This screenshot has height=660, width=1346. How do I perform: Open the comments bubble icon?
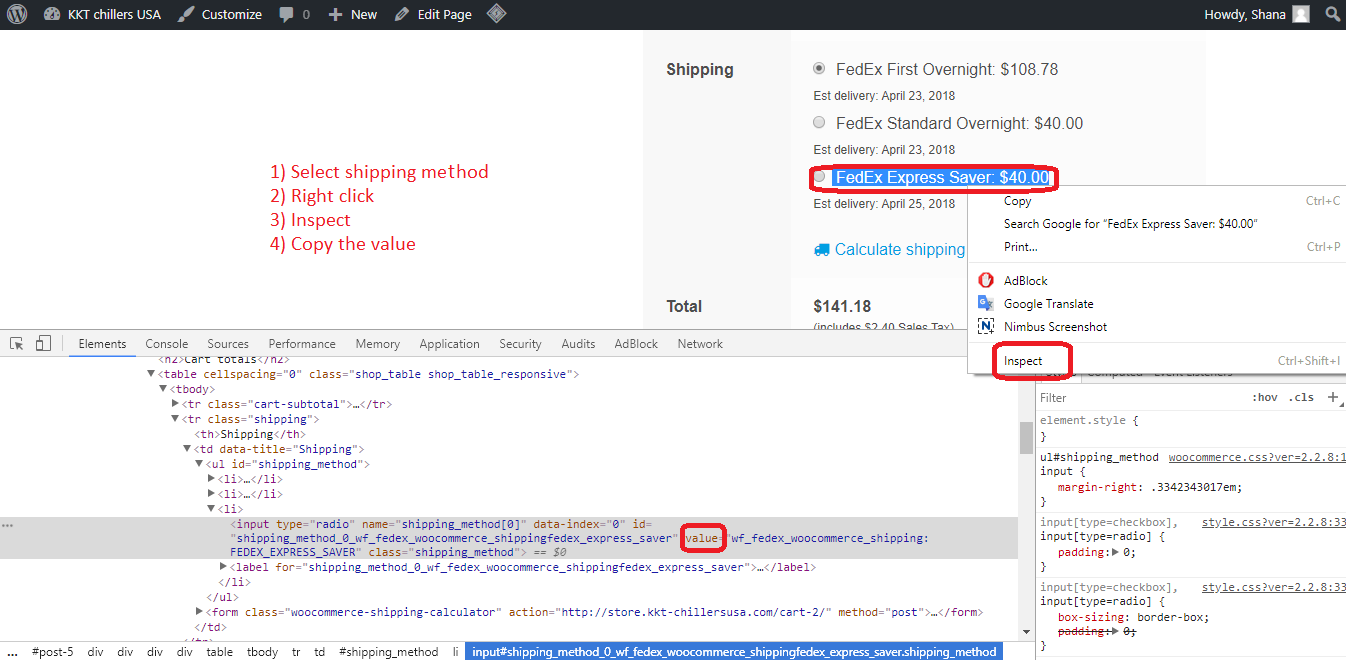tap(287, 15)
